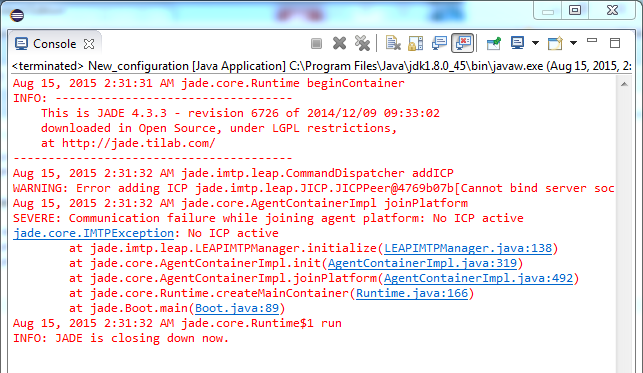Image resolution: width=643 pixels, height=373 pixels.
Task: Click the console scrollbar up arrow
Action: [624, 84]
